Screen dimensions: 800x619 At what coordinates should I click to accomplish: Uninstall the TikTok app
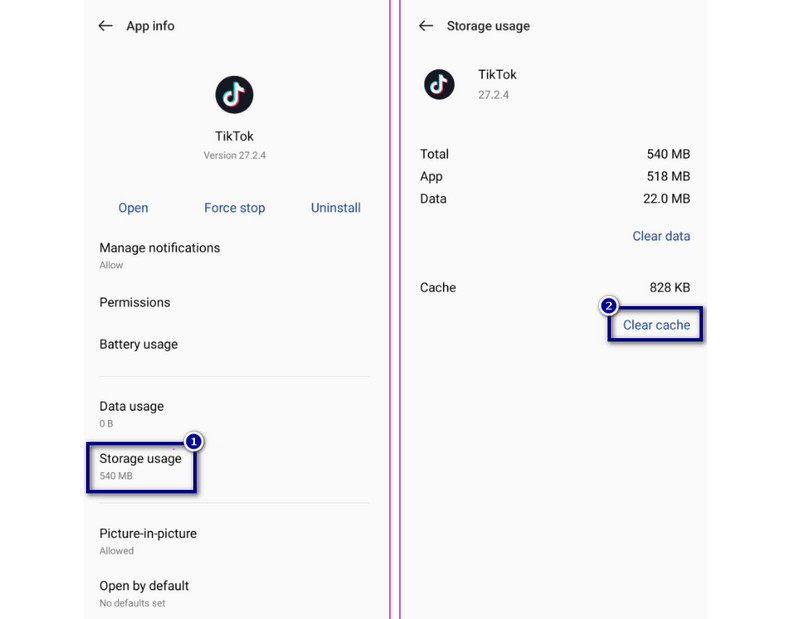point(335,208)
